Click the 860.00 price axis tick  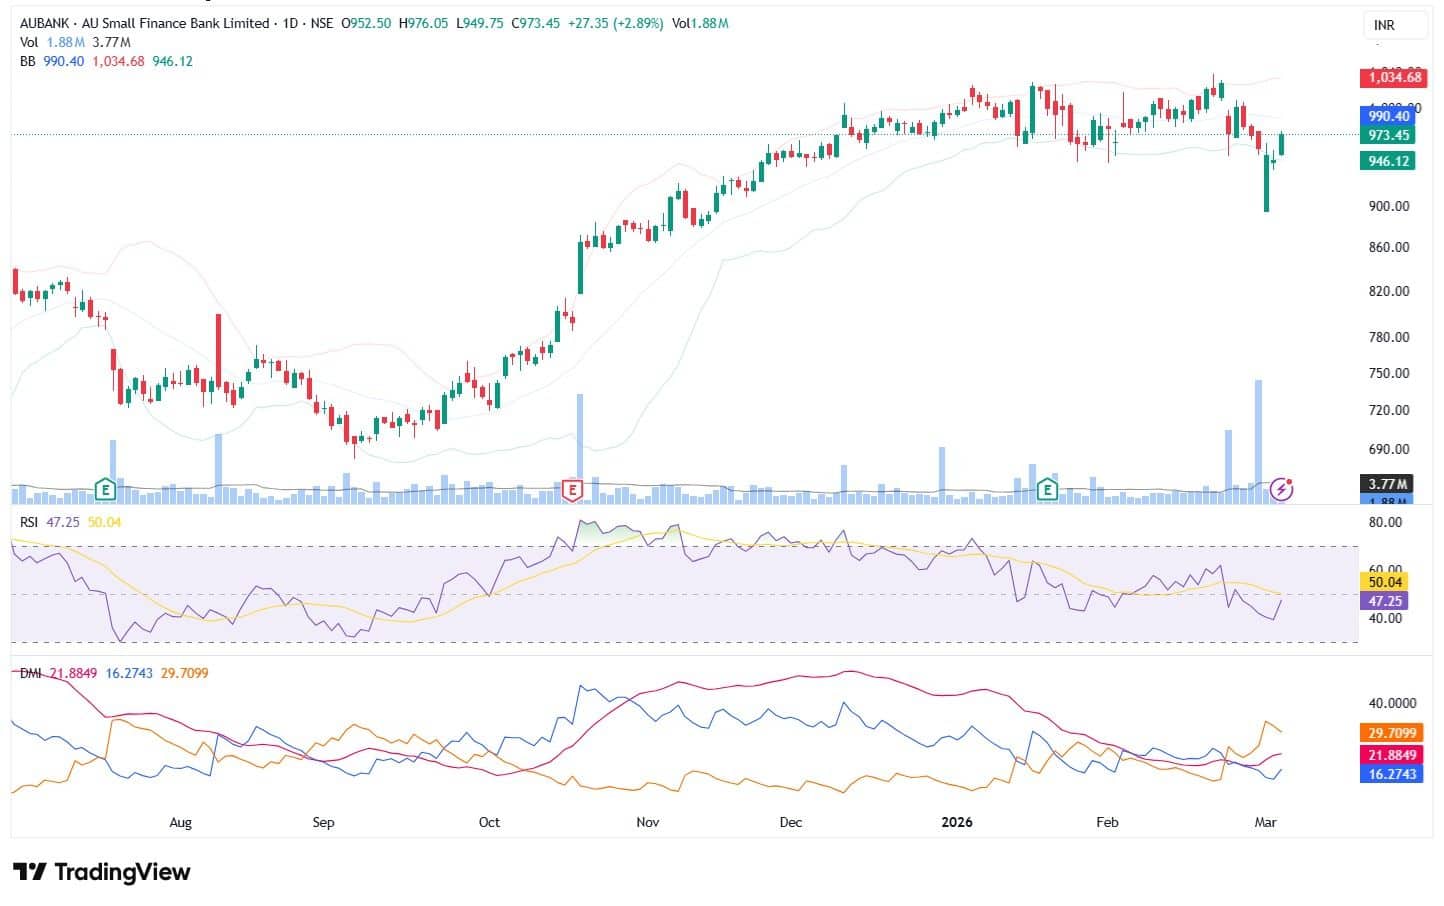coord(1389,247)
